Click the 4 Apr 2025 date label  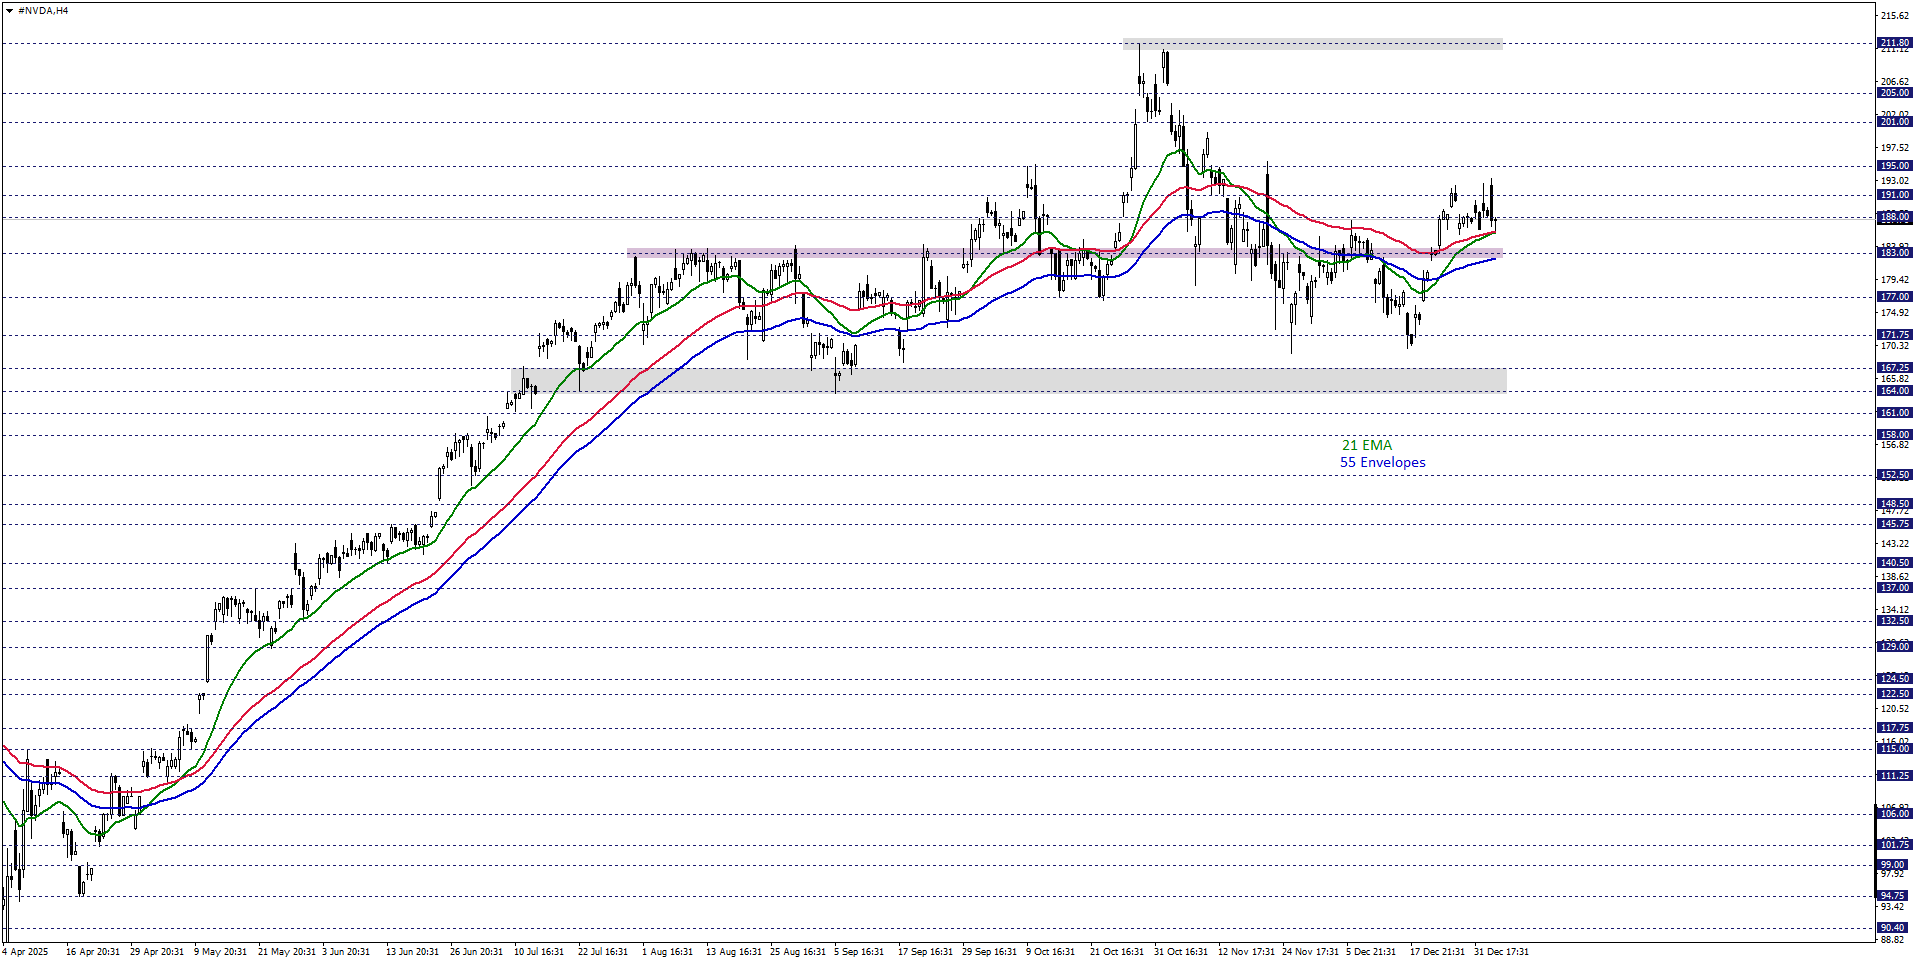[x=25, y=952]
